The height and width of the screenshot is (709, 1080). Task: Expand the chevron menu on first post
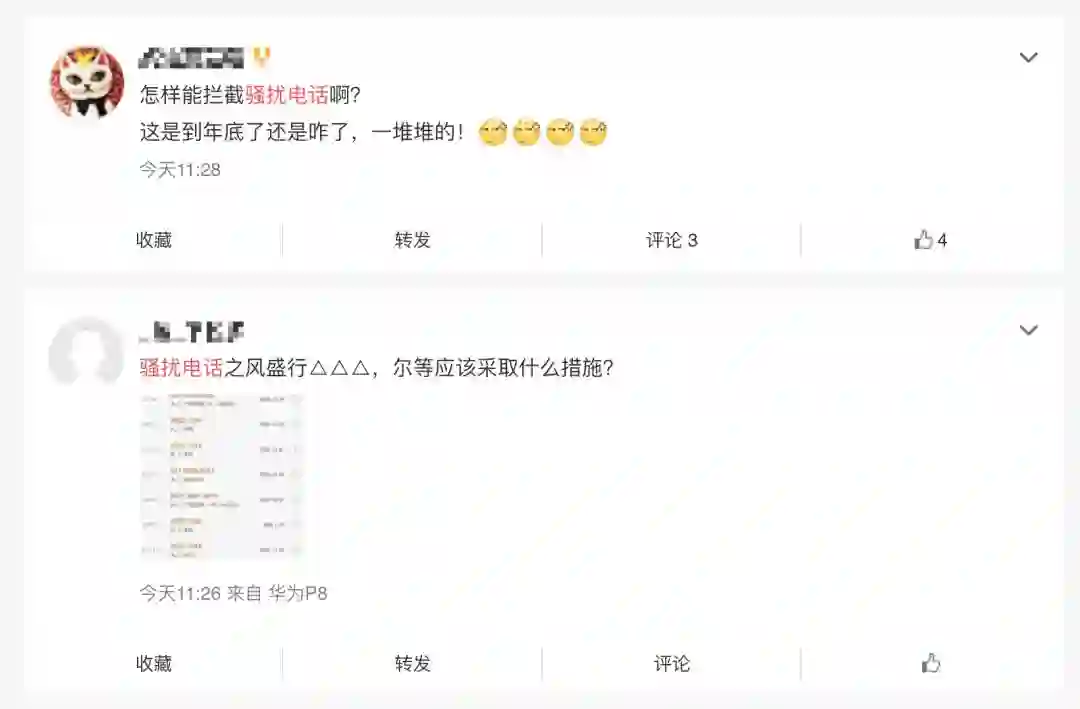(1028, 57)
